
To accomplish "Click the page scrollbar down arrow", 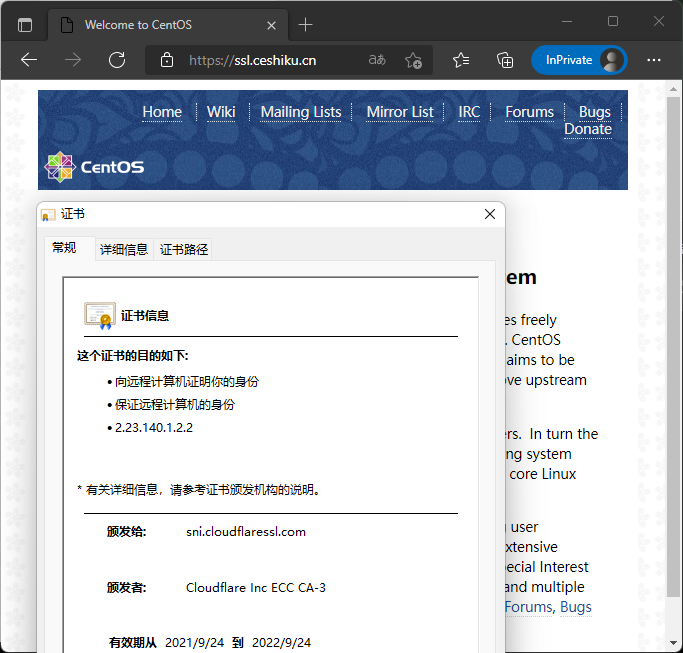I will [673, 643].
